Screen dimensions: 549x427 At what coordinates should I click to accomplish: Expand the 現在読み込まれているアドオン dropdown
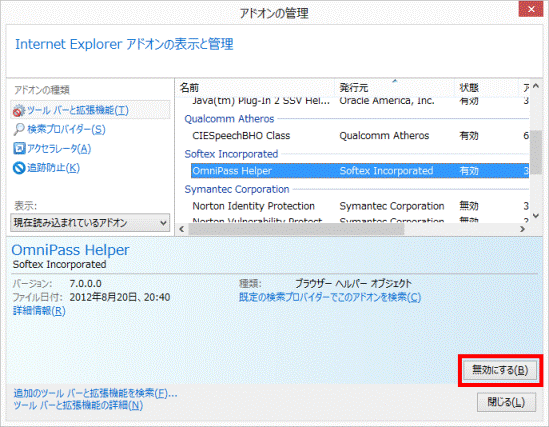tap(90, 223)
